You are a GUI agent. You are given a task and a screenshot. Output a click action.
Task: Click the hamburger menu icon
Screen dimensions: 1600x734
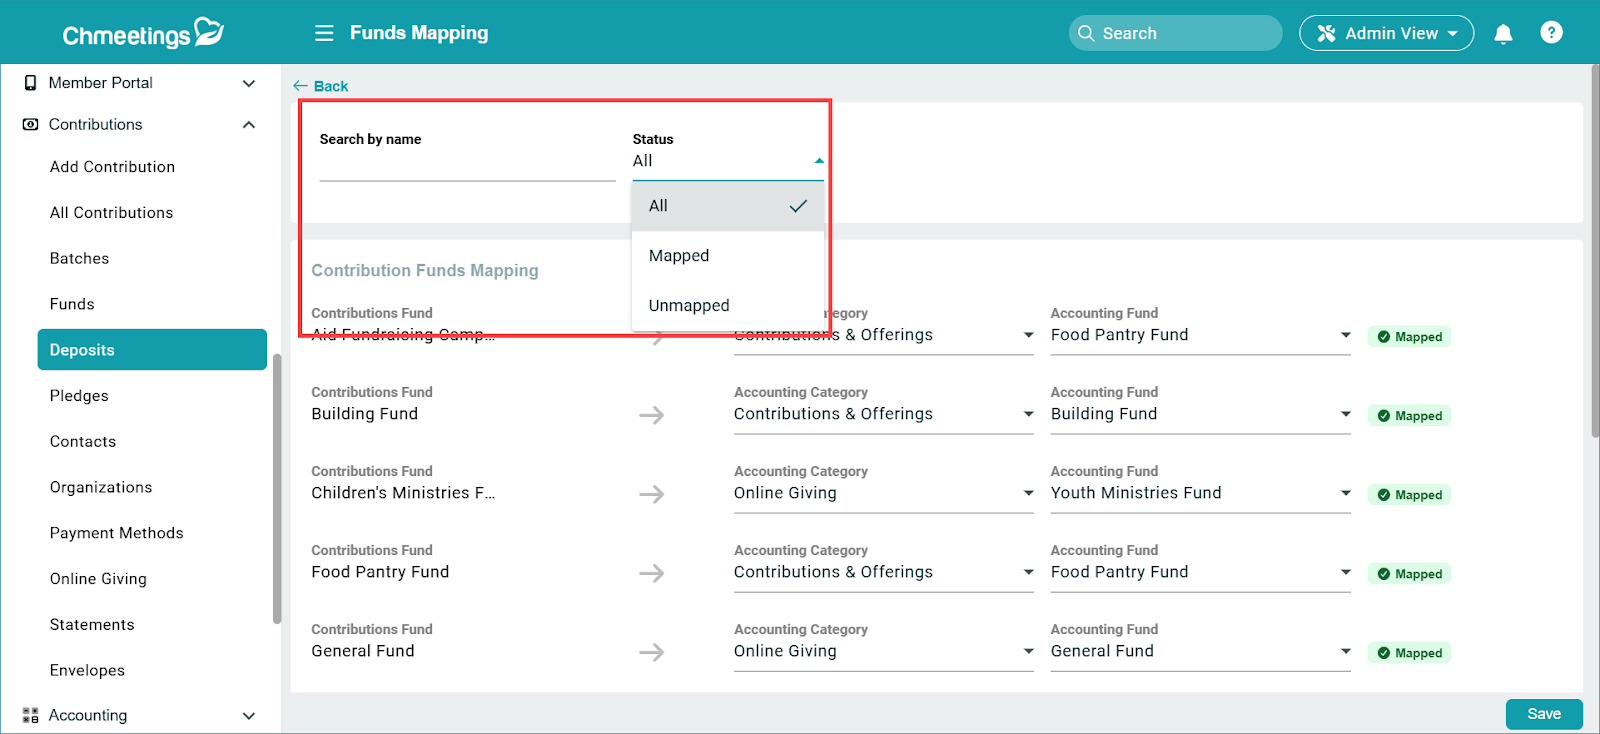(324, 33)
